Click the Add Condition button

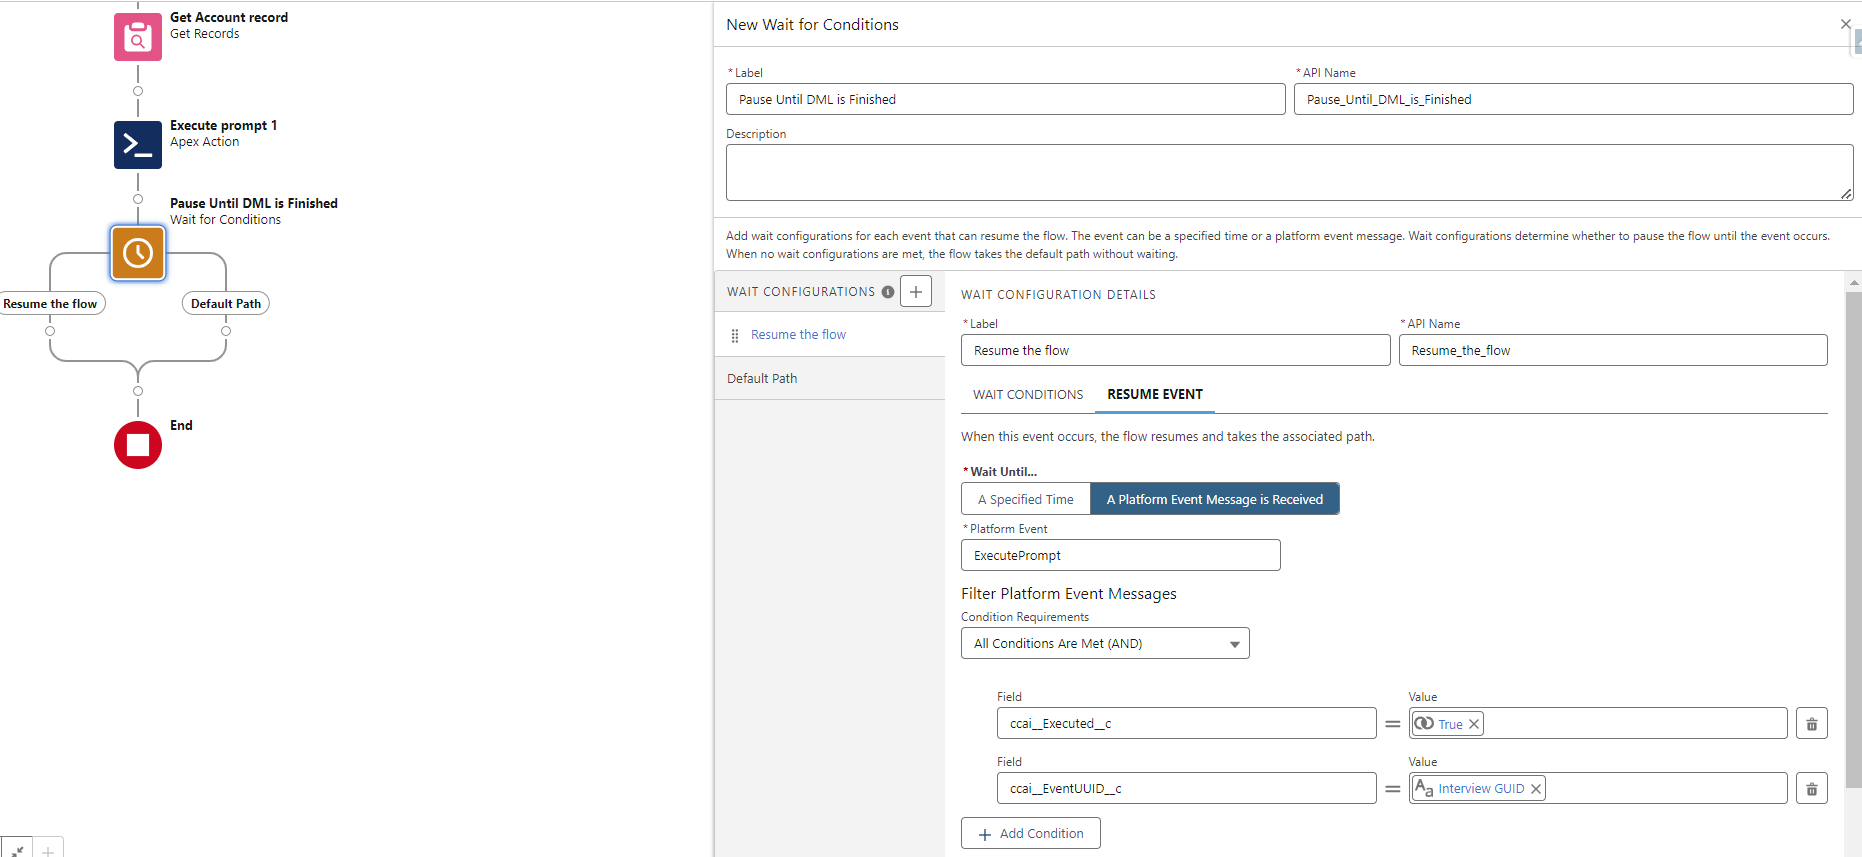tap(1030, 833)
